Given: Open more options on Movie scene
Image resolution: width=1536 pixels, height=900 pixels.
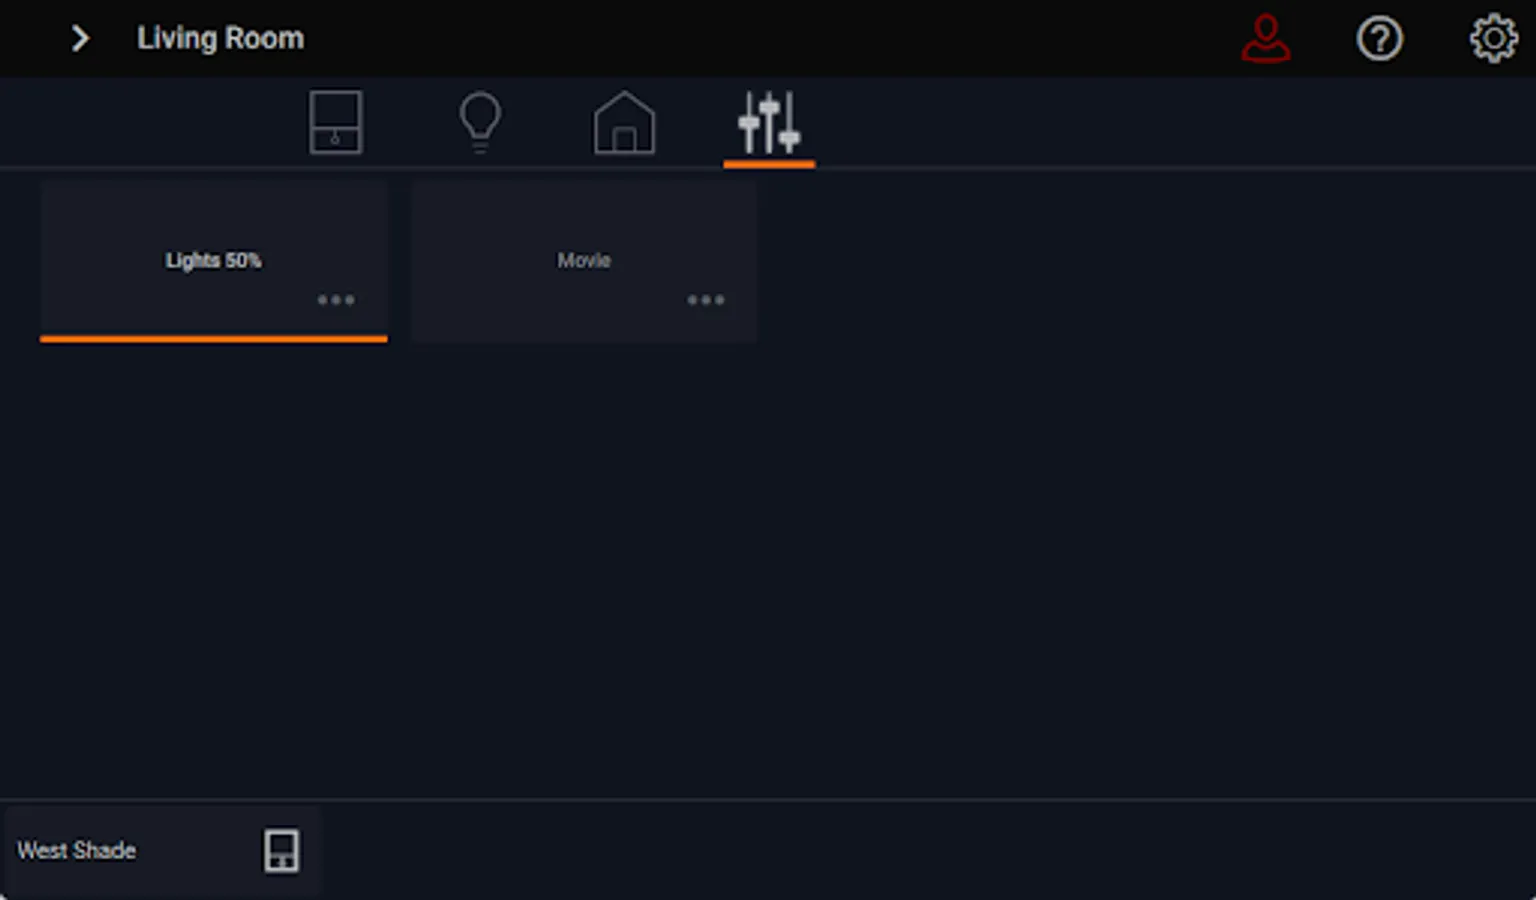Looking at the screenshot, I should 706,300.
